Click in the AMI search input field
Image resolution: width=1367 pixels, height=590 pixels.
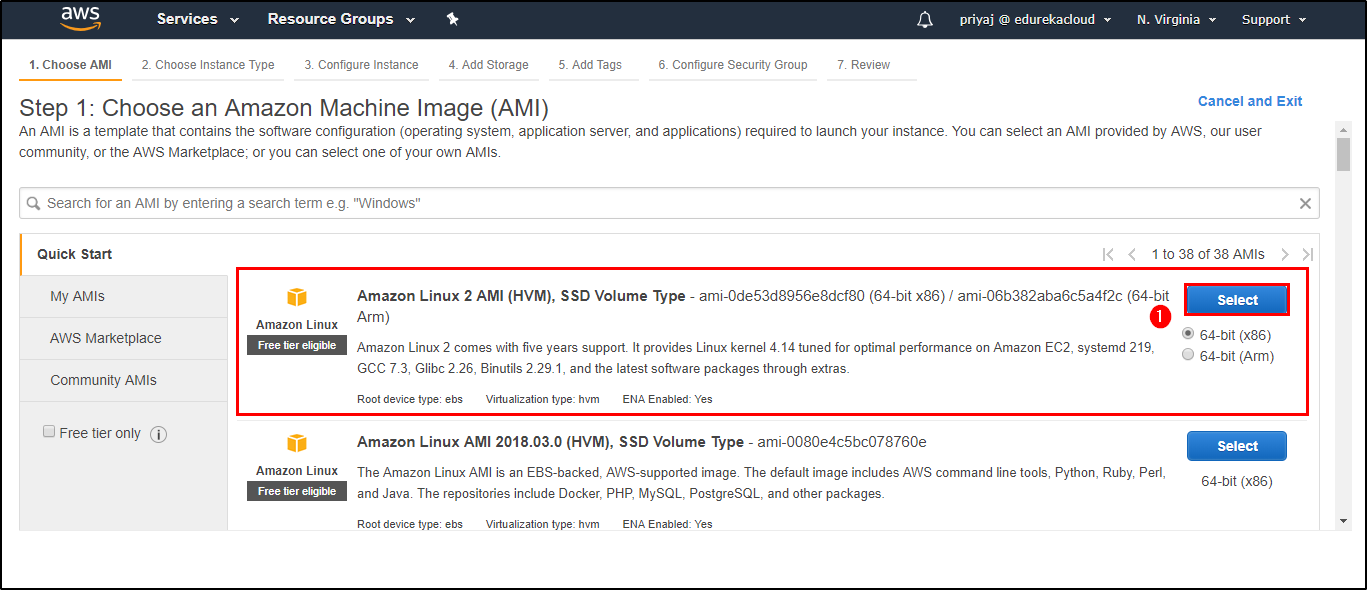point(660,203)
